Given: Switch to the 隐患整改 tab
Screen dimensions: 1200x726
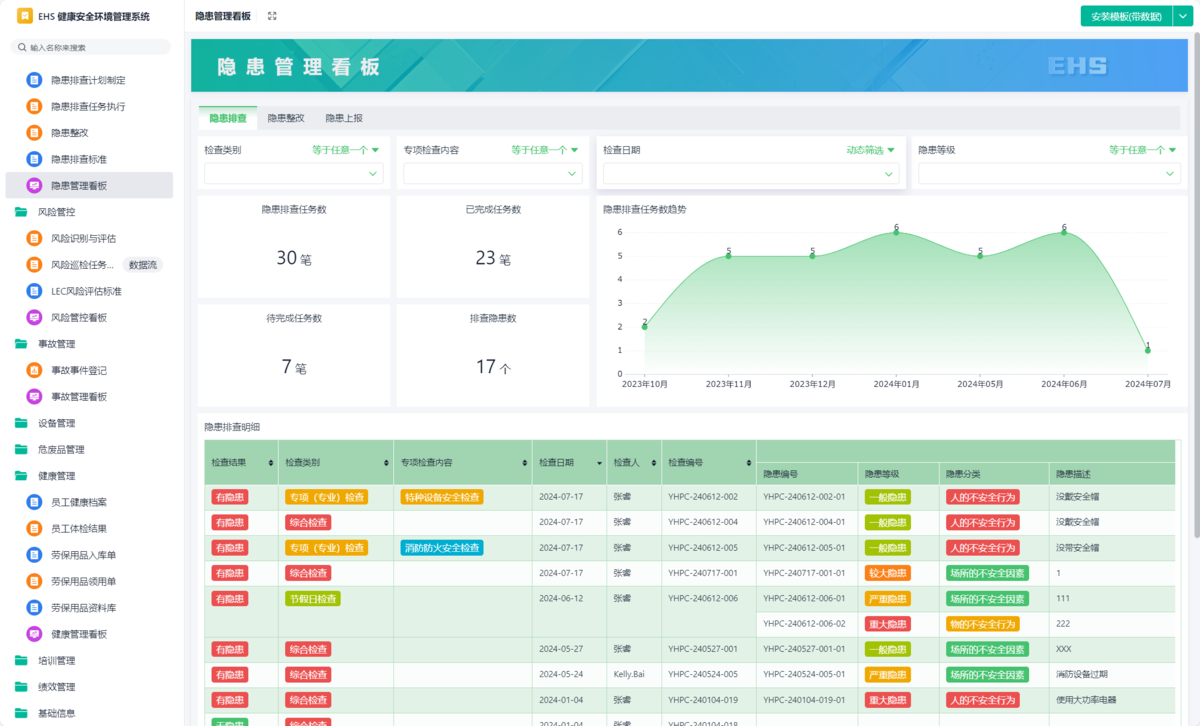Looking at the screenshot, I should tap(286, 118).
